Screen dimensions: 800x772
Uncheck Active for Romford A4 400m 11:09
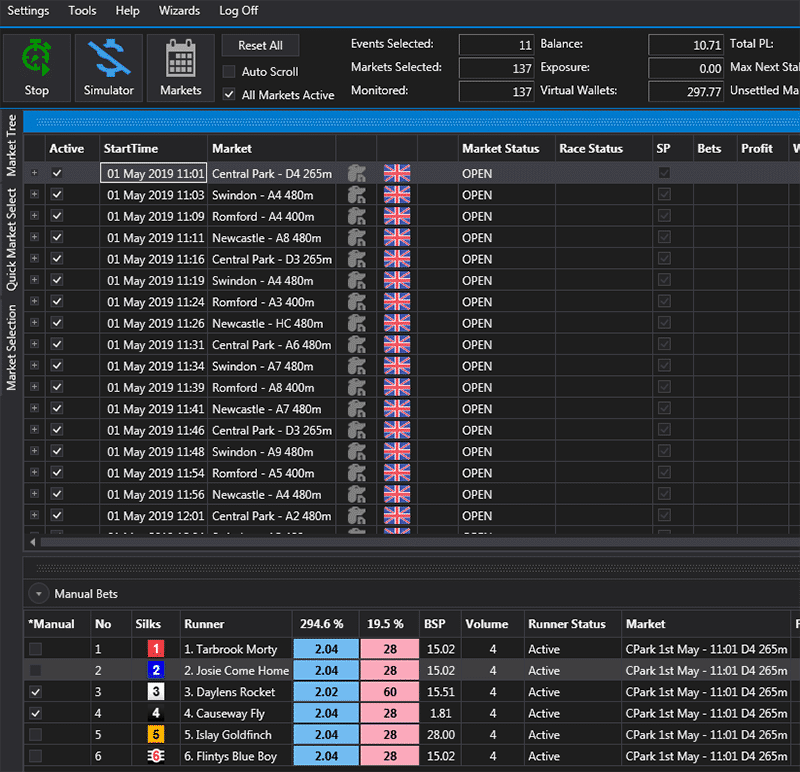[x=57, y=216]
